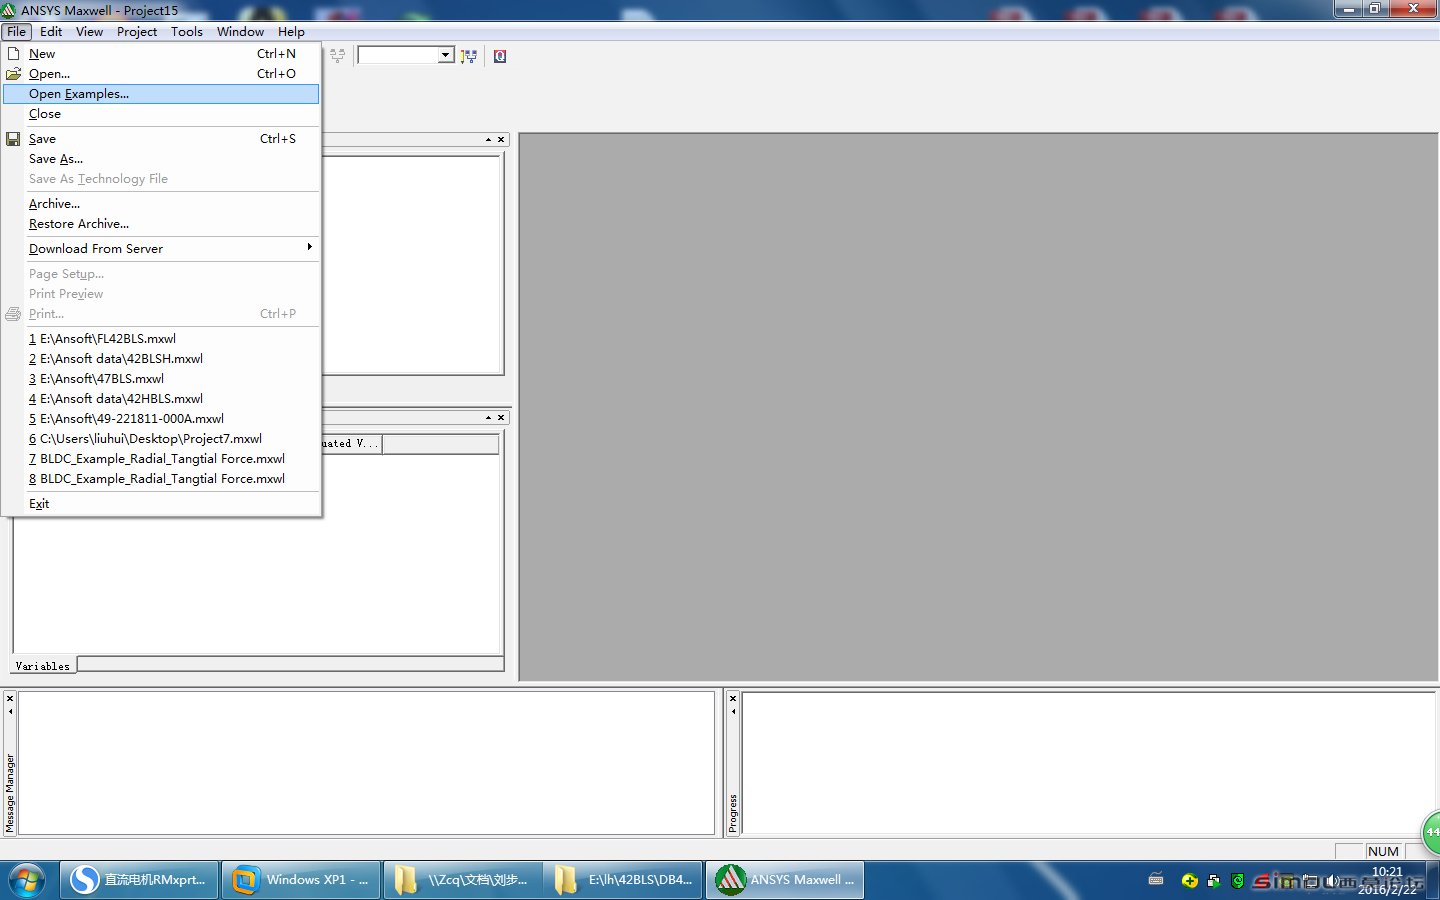Screen dimensions: 1440x900
Task: Switch to the Variables tab
Action: click(x=43, y=666)
